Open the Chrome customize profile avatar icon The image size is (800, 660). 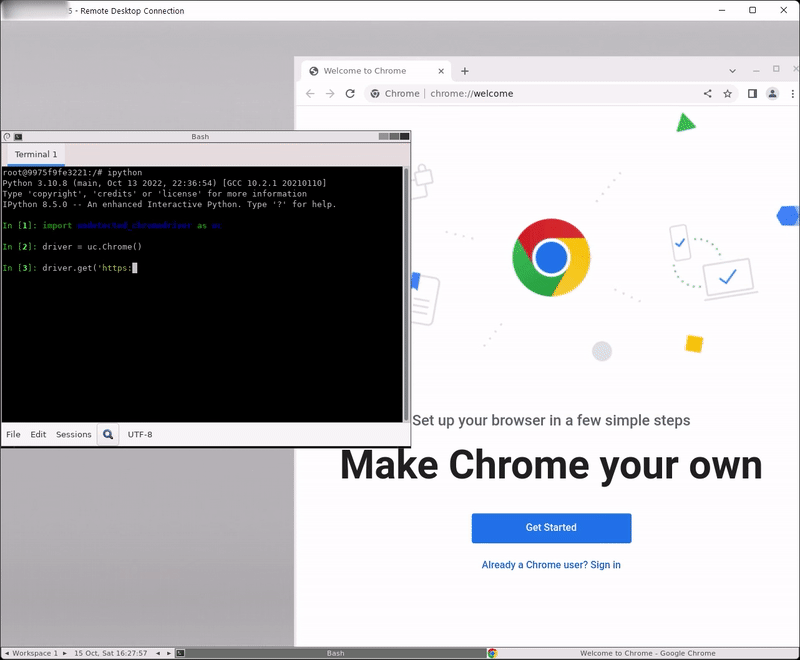tap(771, 93)
